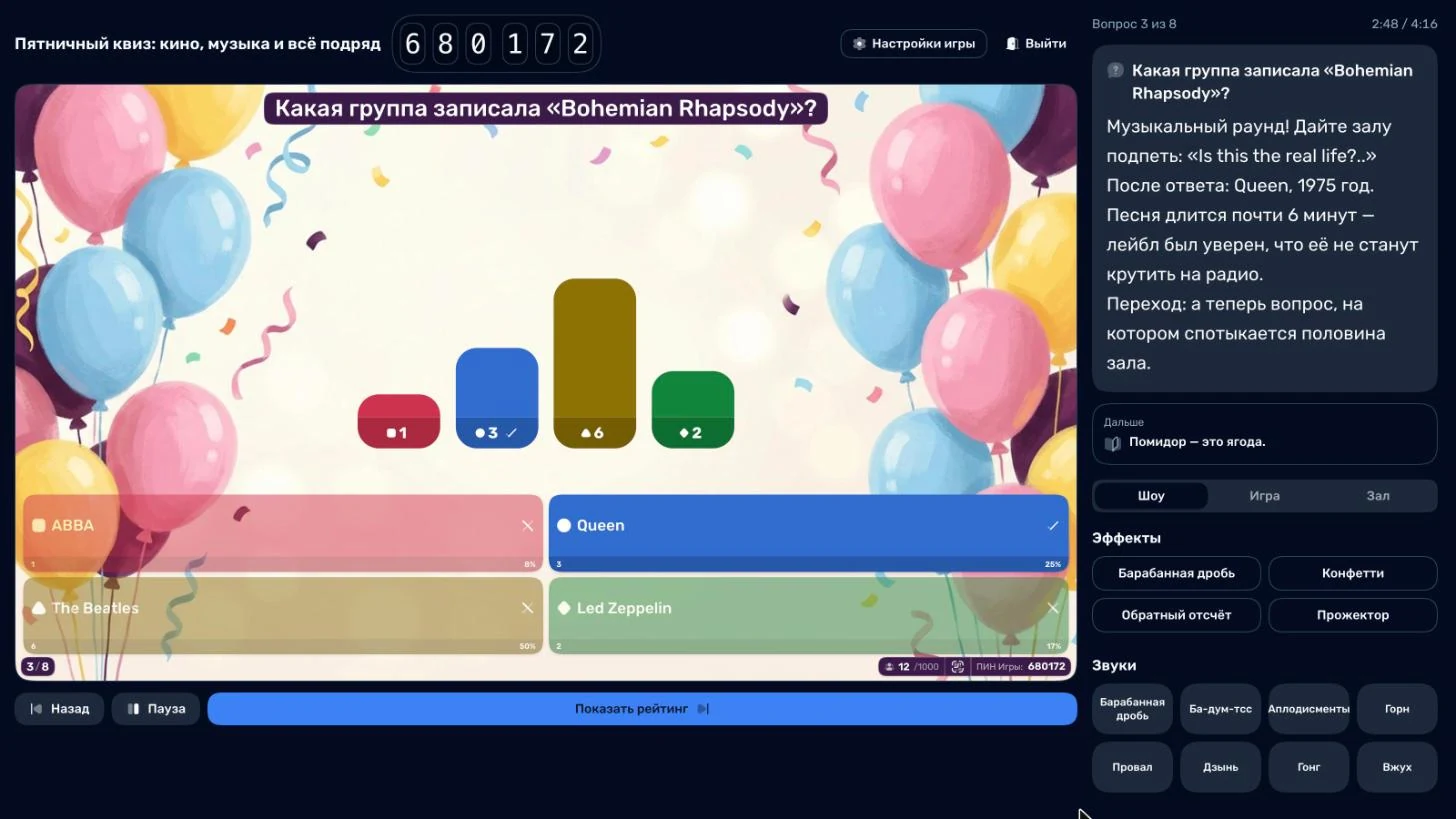Start the Обратный отсчёт effect
Image resolution: width=1456 pixels, height=819 pixels.
(1176, 615)
